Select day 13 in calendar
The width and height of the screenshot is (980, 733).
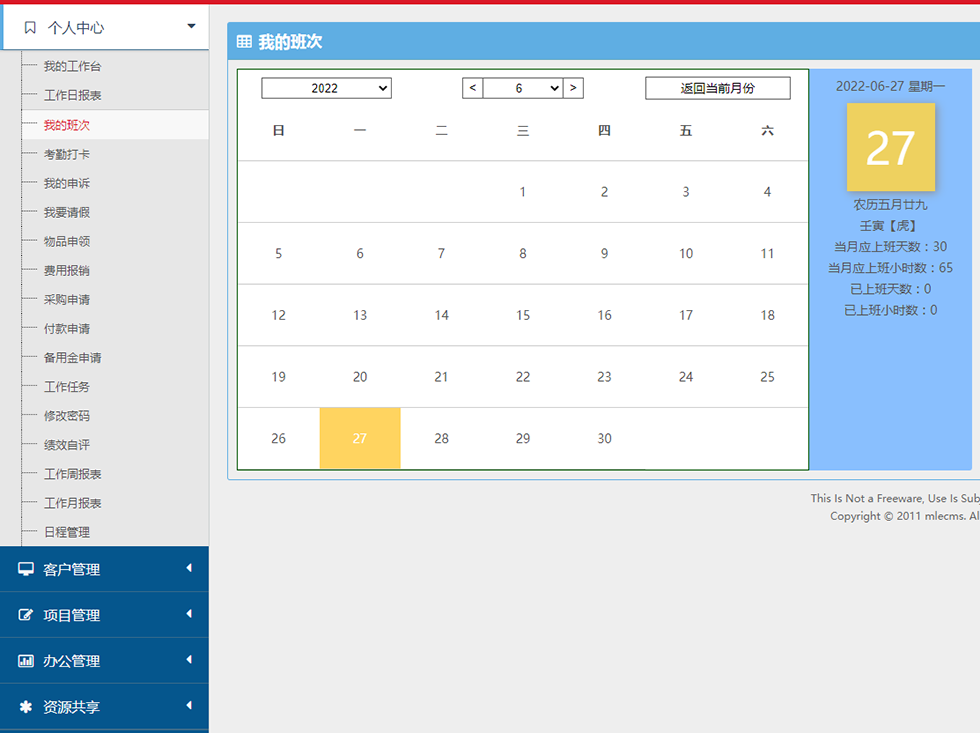pyautogui.click(x=360, y=315)
